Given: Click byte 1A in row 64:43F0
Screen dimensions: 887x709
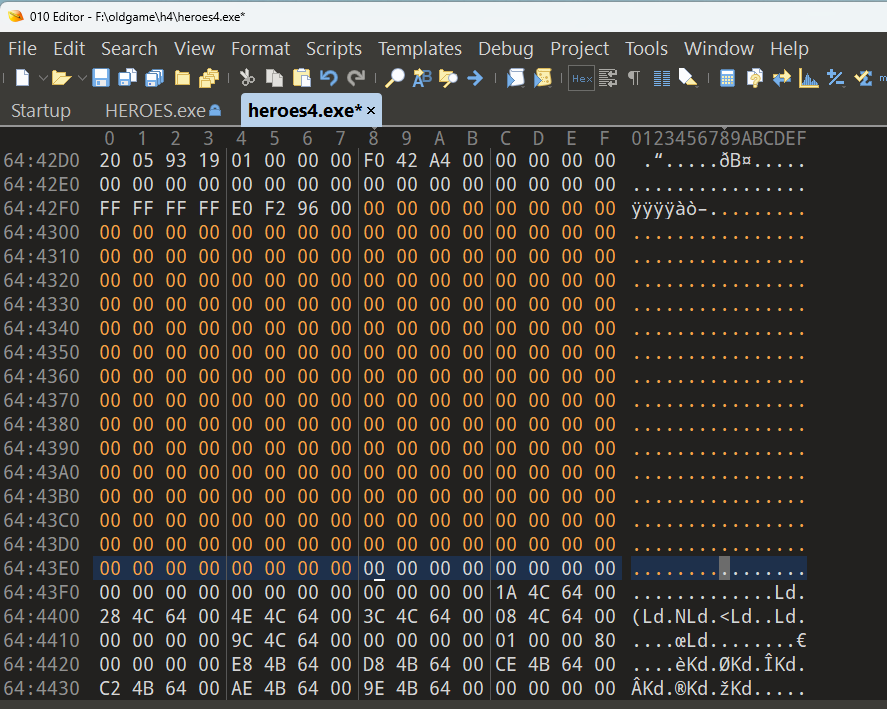Looking at the screenshot, I should coord(506,592).
